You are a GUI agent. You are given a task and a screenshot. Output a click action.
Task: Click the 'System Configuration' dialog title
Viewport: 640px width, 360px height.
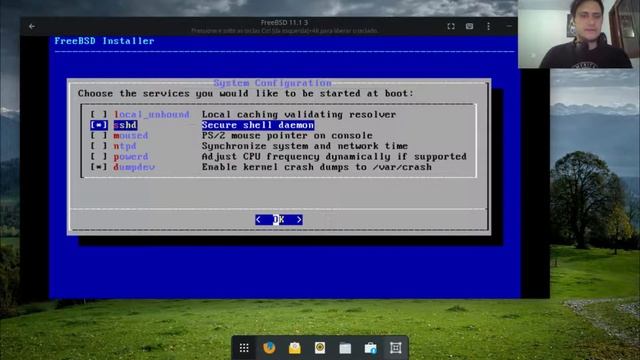point(273,83)
